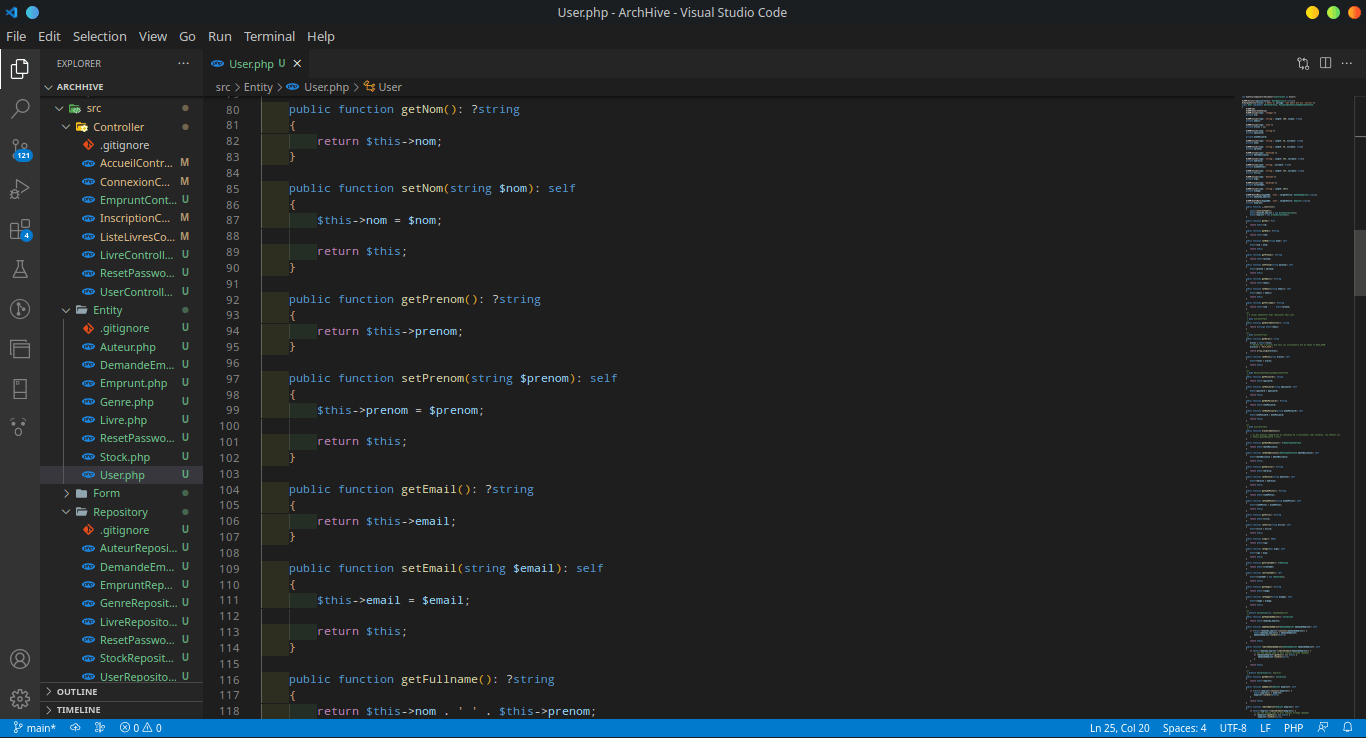
Task: Click the split editor right icon
Action: point(1325,63)
